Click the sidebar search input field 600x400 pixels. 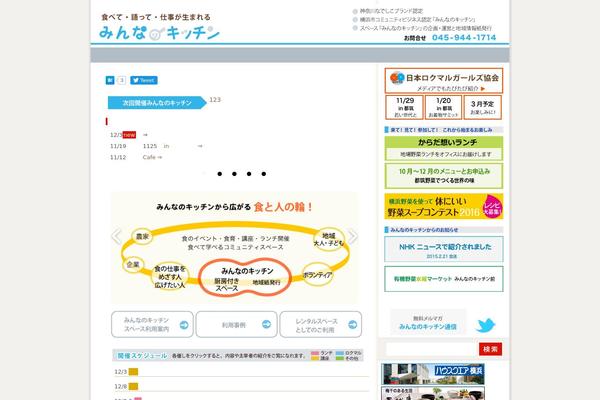point(431,349)
